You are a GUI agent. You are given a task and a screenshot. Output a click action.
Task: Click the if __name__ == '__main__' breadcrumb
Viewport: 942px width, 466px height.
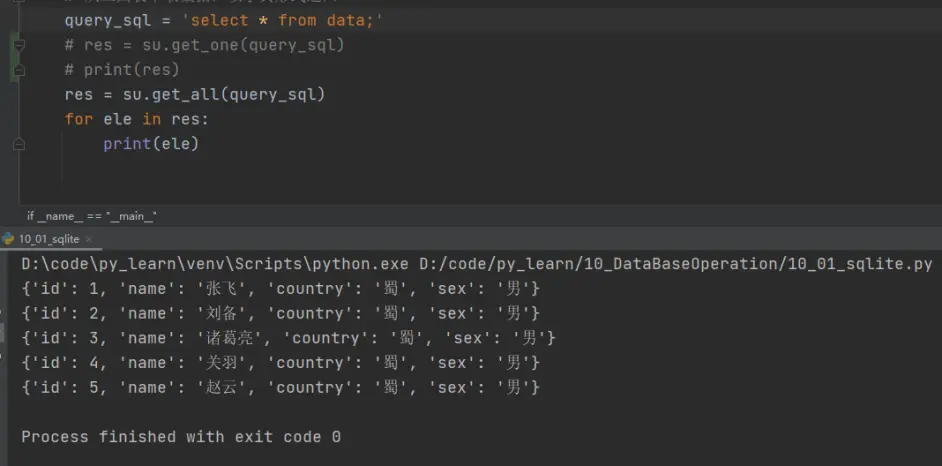[x=92, y=215]
